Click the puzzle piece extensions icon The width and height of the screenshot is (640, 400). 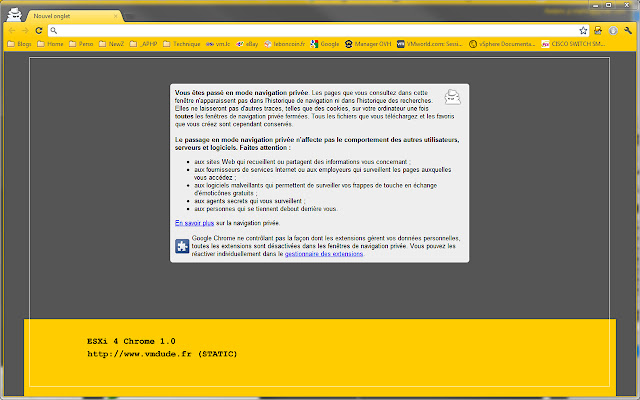point(182,246)
